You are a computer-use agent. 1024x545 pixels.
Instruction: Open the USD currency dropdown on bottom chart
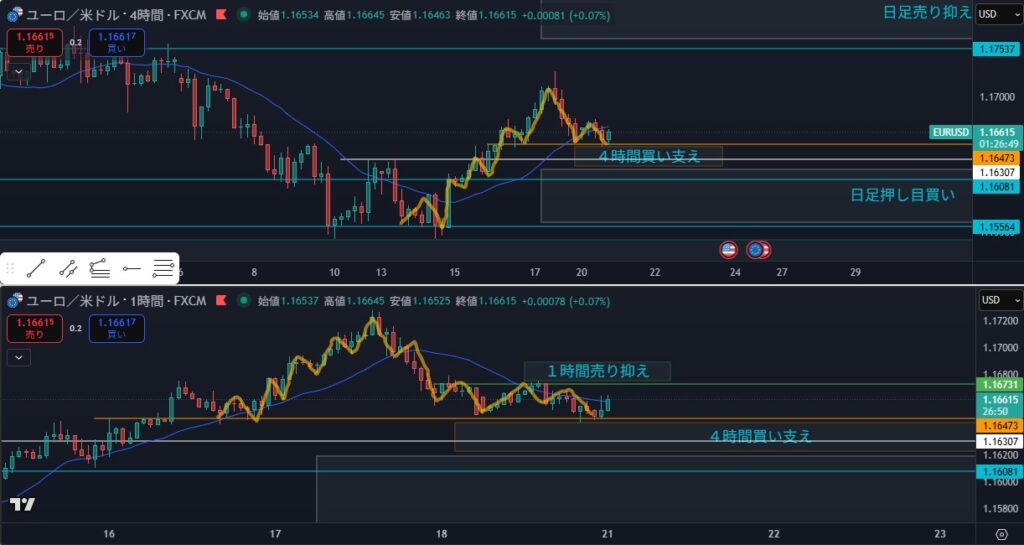click(x=998, y=300)
